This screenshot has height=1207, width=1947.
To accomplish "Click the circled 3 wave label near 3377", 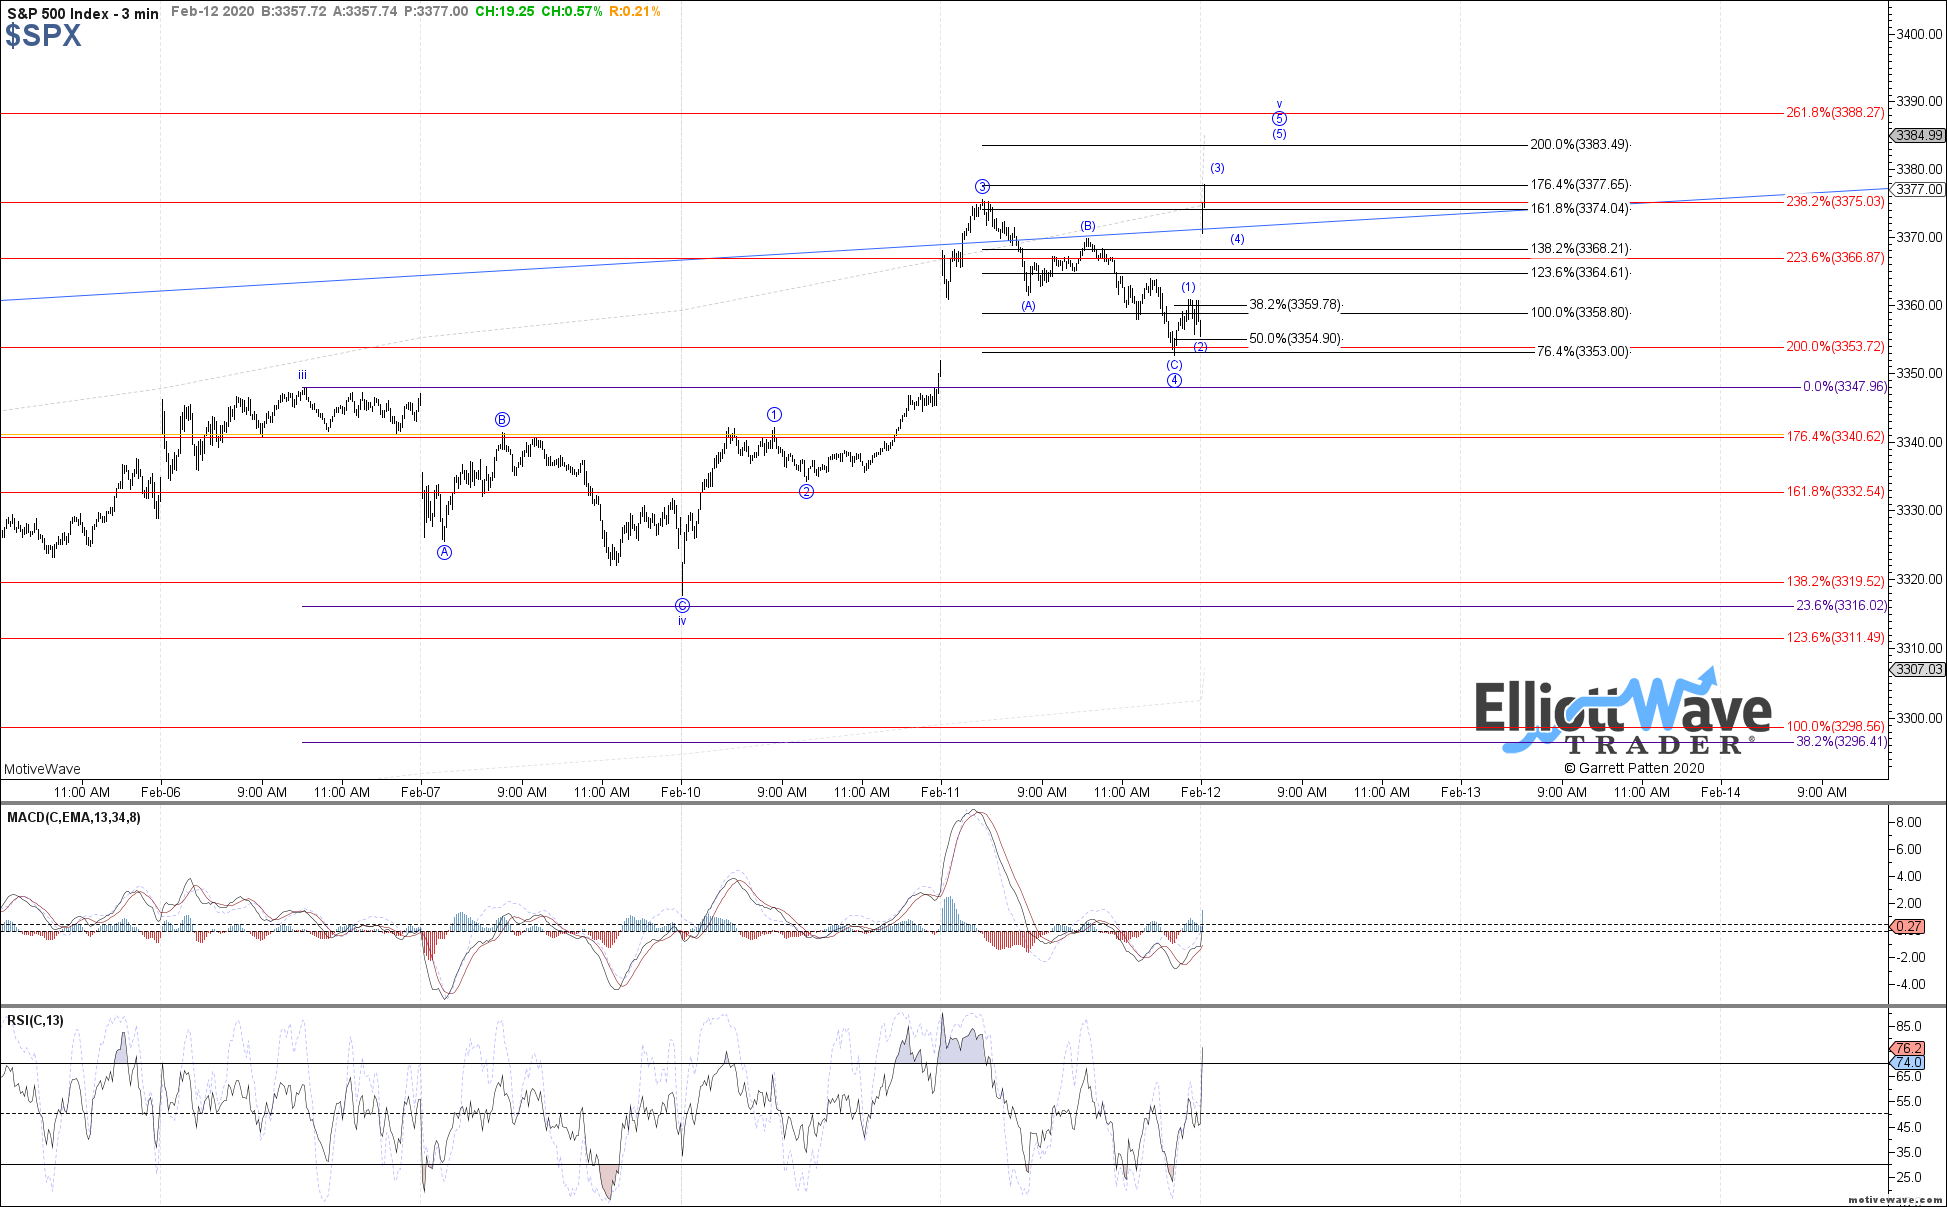I will point(983,186).
